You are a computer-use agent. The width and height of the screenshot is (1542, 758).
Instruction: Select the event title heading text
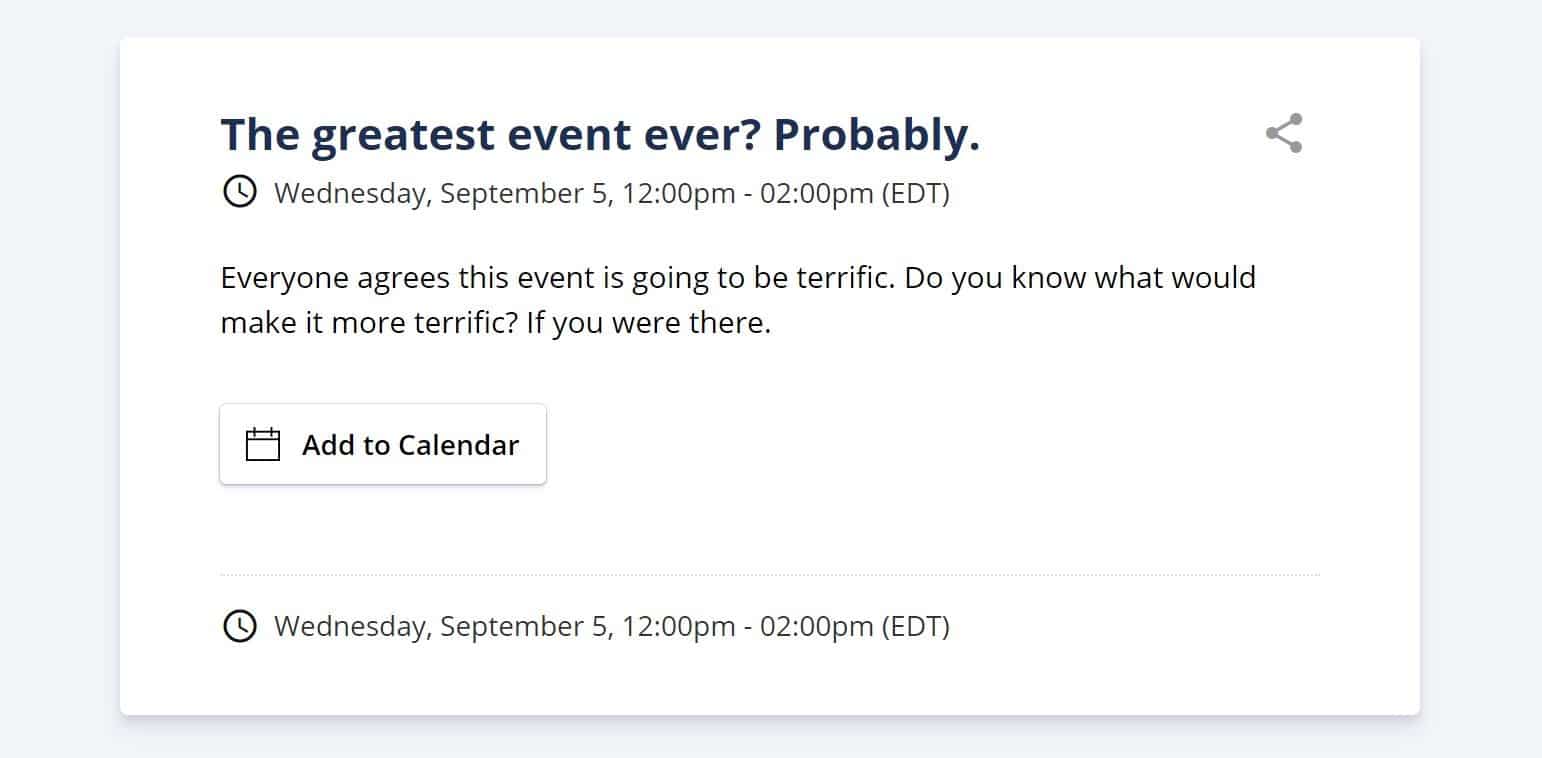point(600,135)
